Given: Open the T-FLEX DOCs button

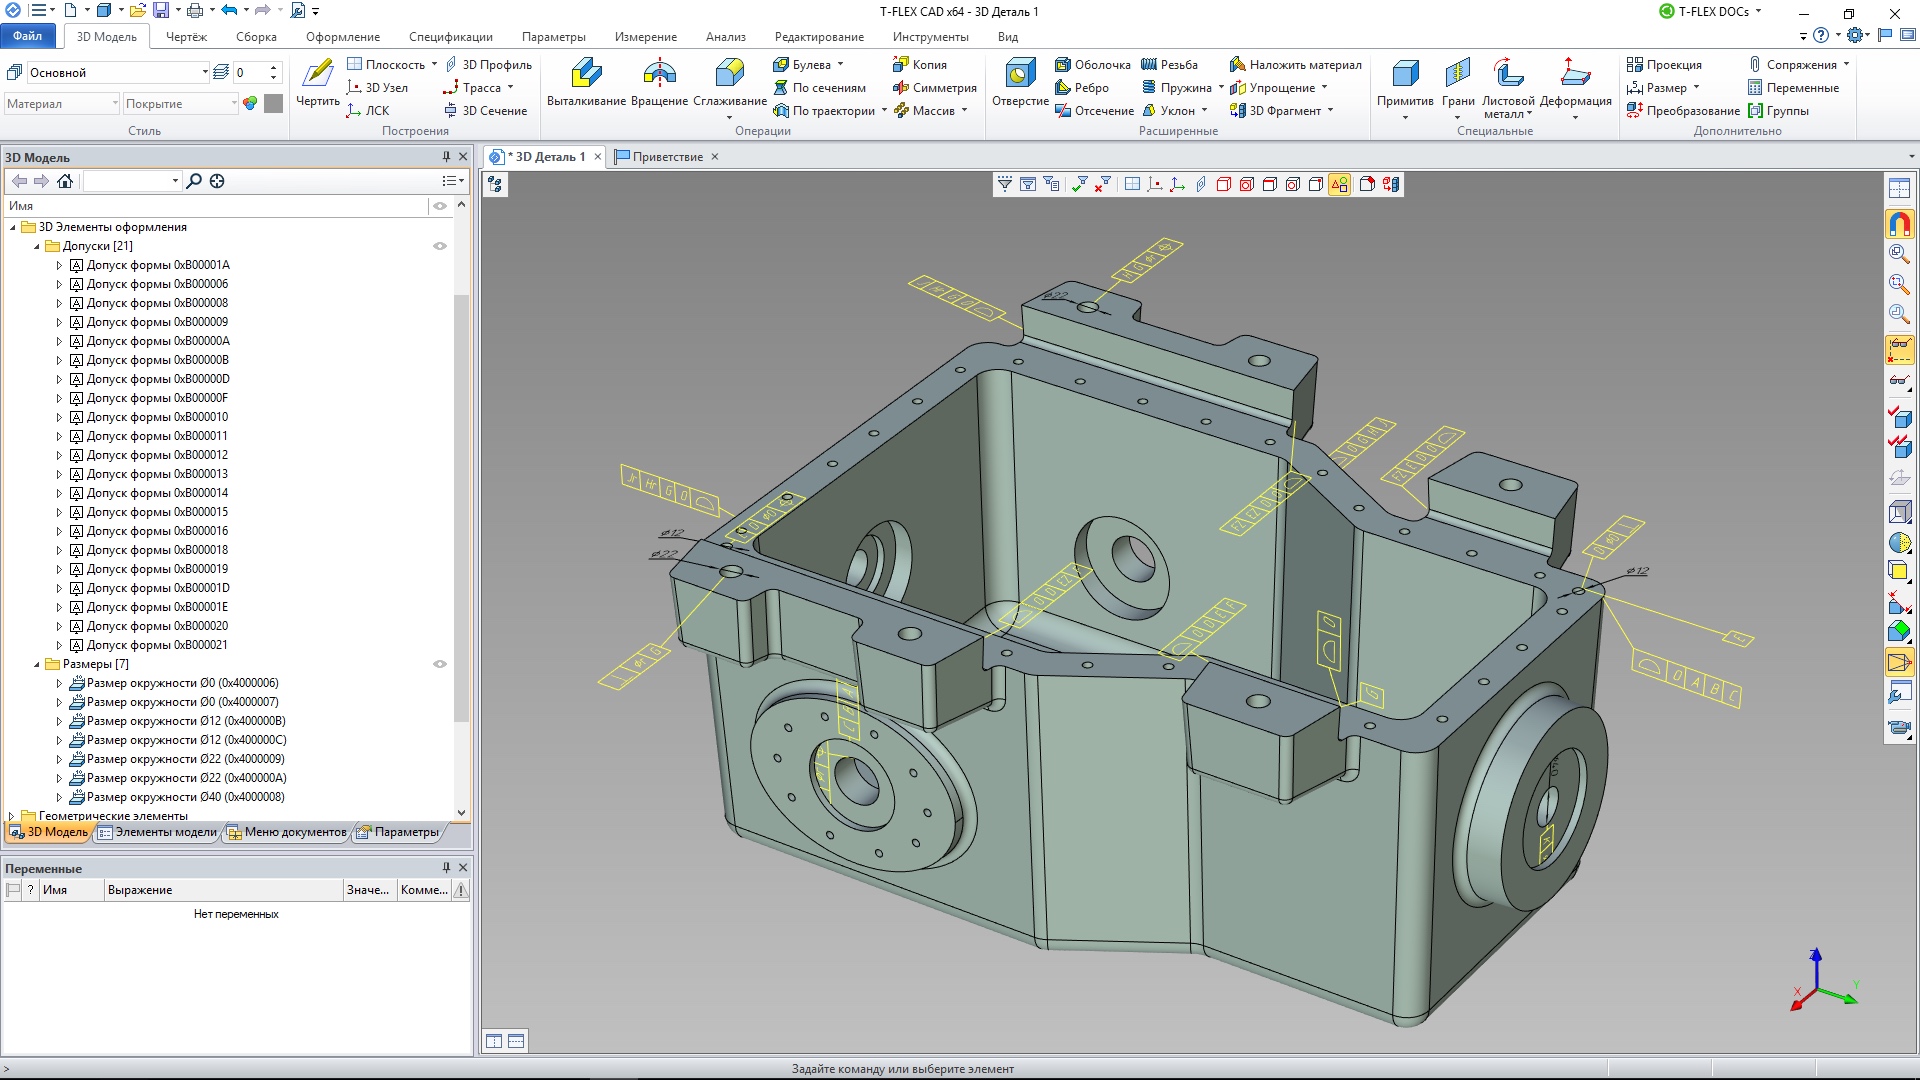Looking at the screenshot, I should pos(1711,11).
